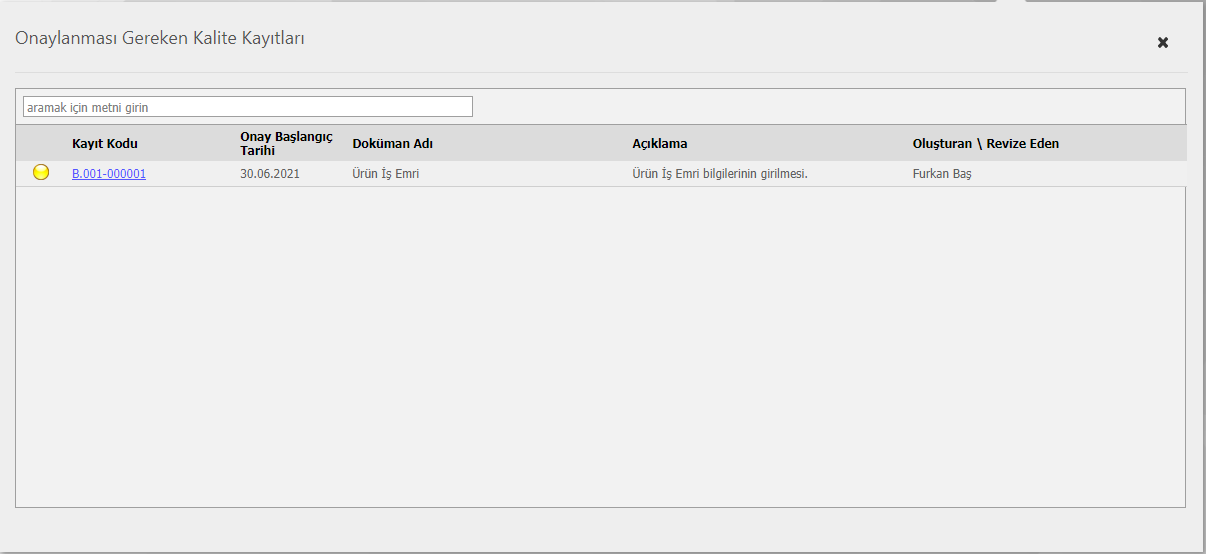The height and width of the screenshot is (554, 1206).
Task: Focus the 'aramak için metni girin' search box
Action: [x=247, y=107]
